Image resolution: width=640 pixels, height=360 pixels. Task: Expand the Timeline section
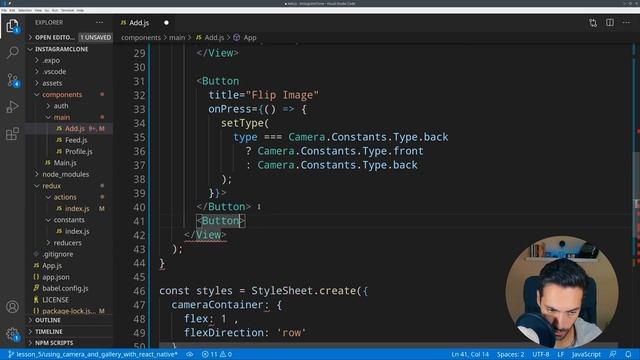tap(70, 331)
